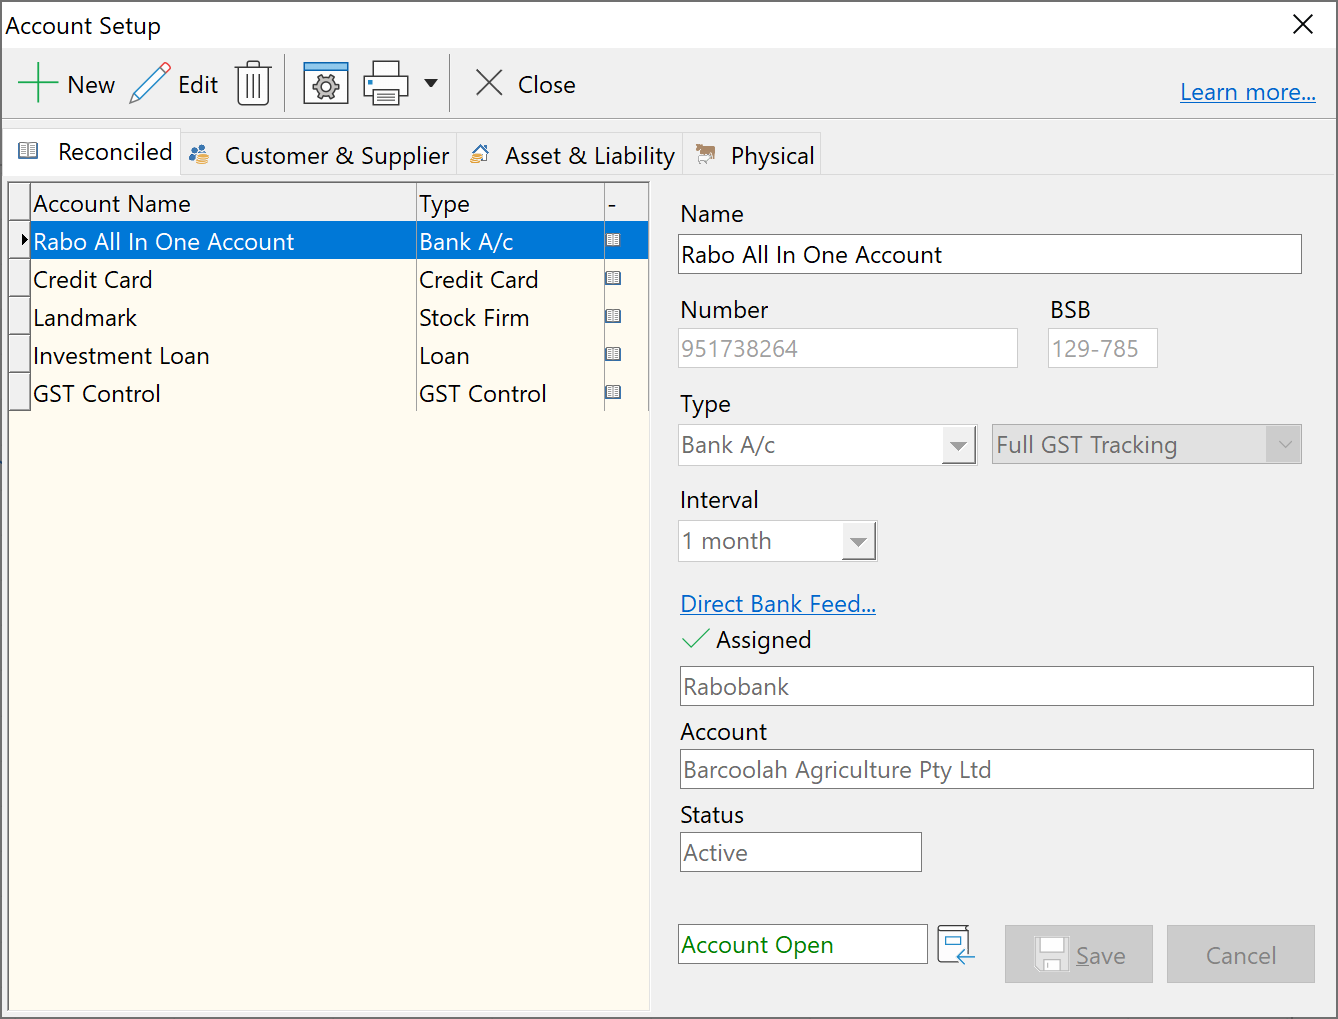The height and width of the screenshot is (1019, 1338).
Task: Click the Edit pencil icon
Action: pos(150,84)
